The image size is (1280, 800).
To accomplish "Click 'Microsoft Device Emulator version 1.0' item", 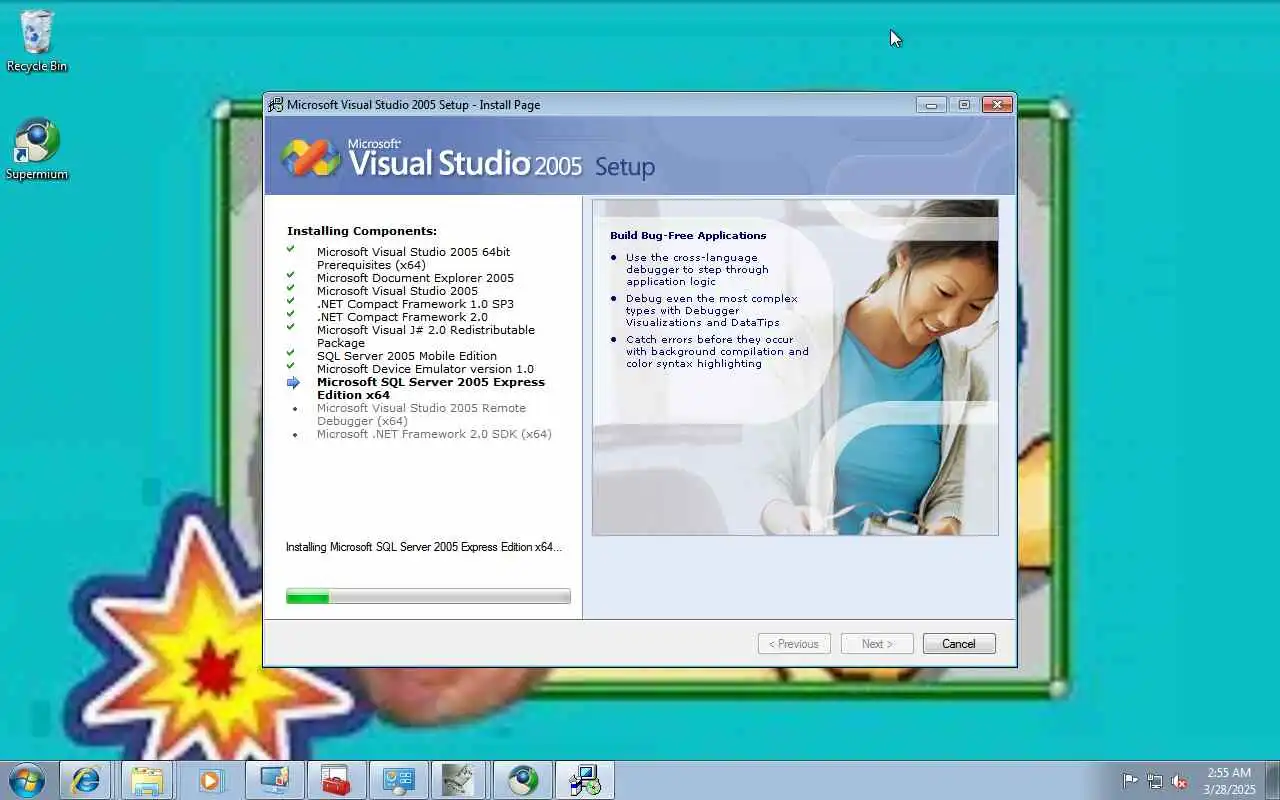I will point(425,369).
